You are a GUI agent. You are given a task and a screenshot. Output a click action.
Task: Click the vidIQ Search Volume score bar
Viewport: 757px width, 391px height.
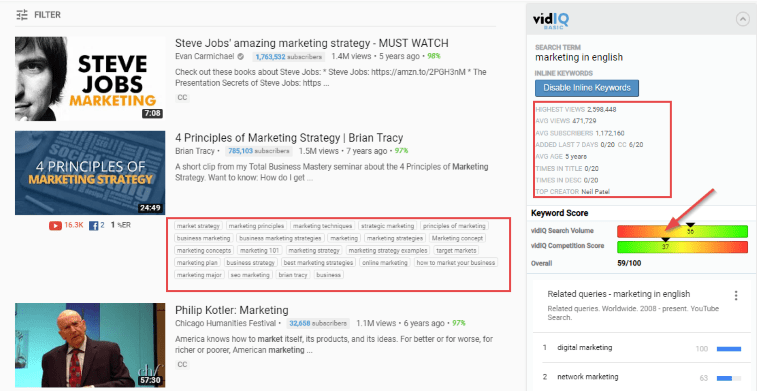click(x=682, y=232)
